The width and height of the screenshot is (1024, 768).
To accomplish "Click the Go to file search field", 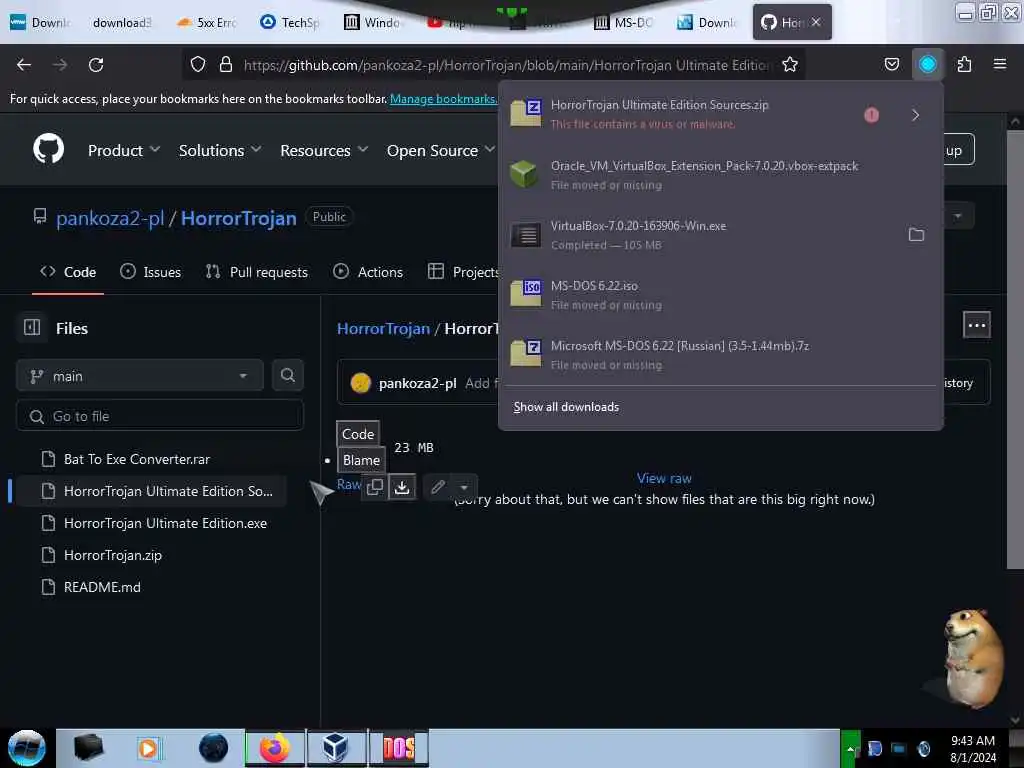I will (x=160, y=416).
